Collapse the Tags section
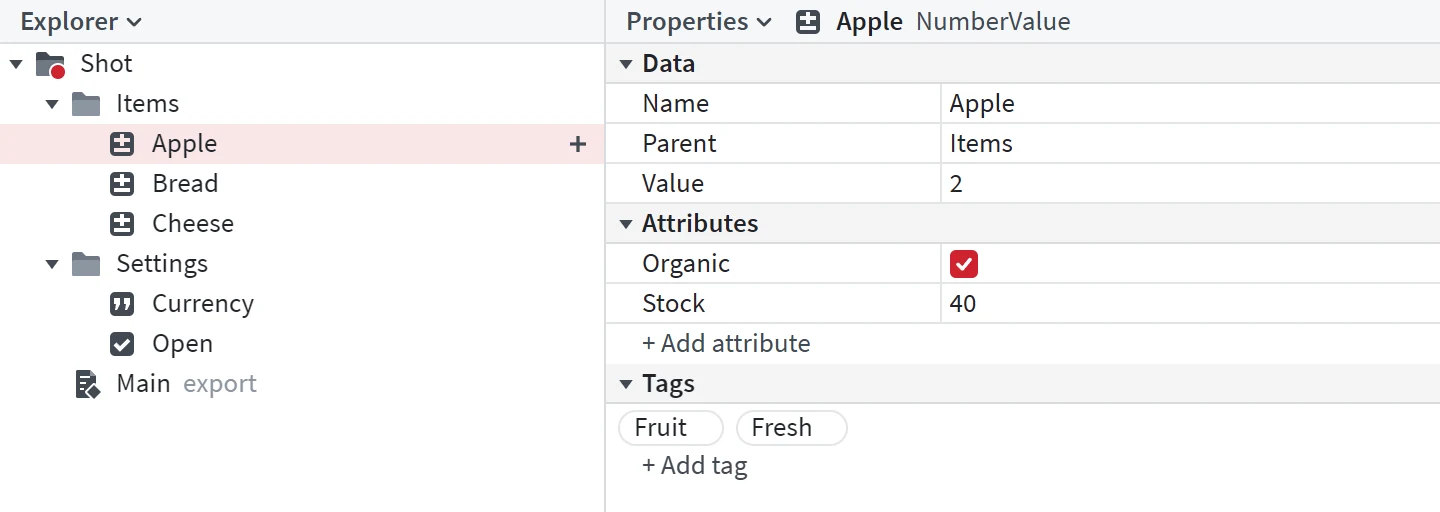This screenshot has height=512, width=1440. (x=626, y=384)
